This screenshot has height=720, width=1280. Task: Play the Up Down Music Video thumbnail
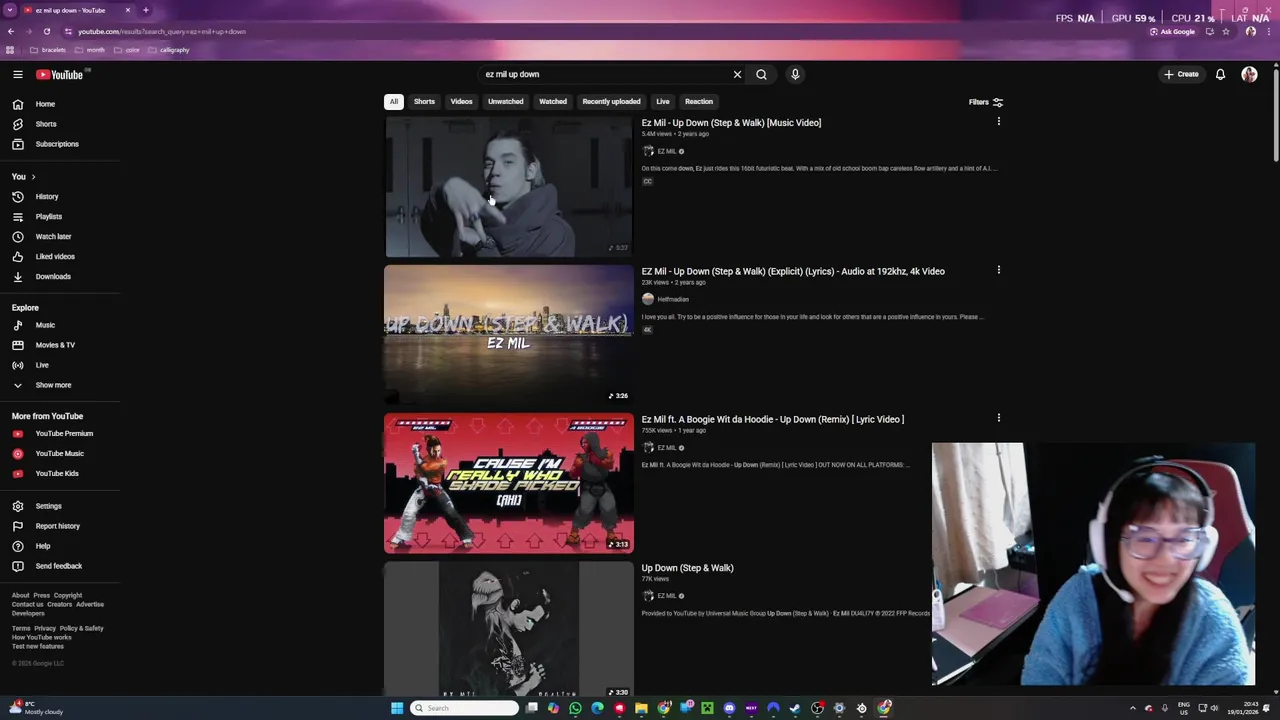pyautogui.click(x=509, y=187)
